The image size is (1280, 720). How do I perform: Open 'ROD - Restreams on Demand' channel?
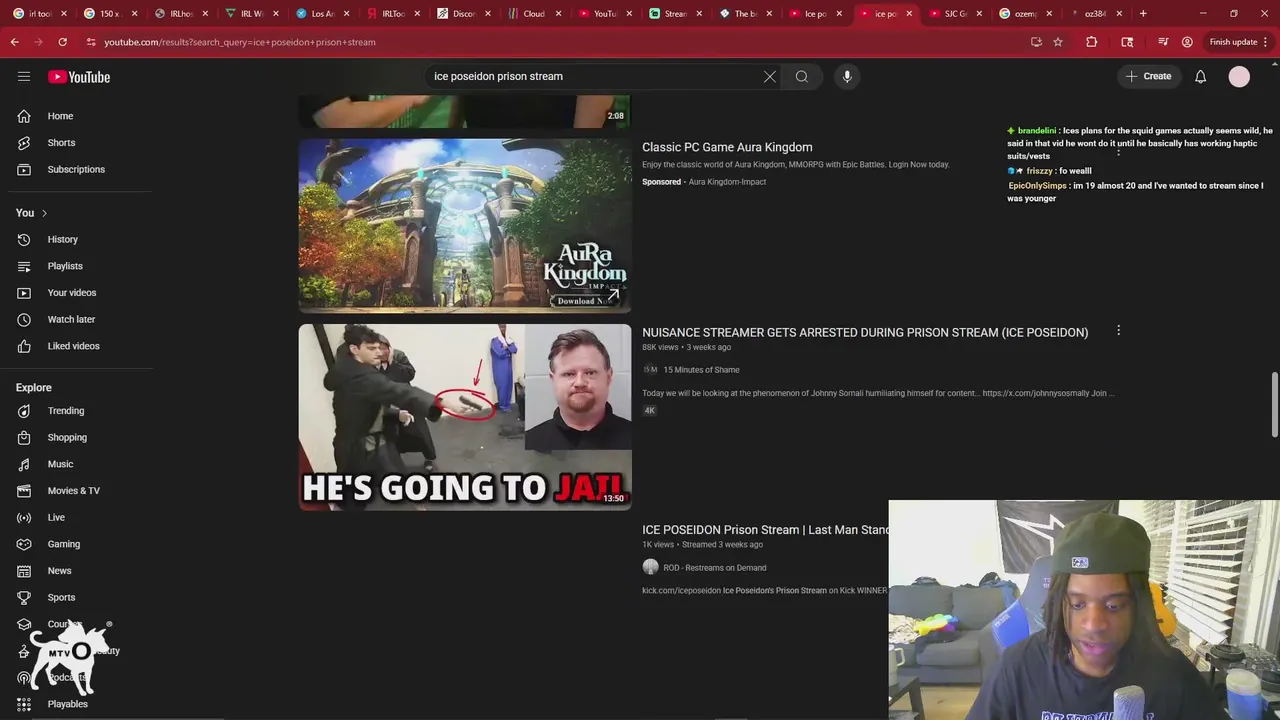coord(714,568)
